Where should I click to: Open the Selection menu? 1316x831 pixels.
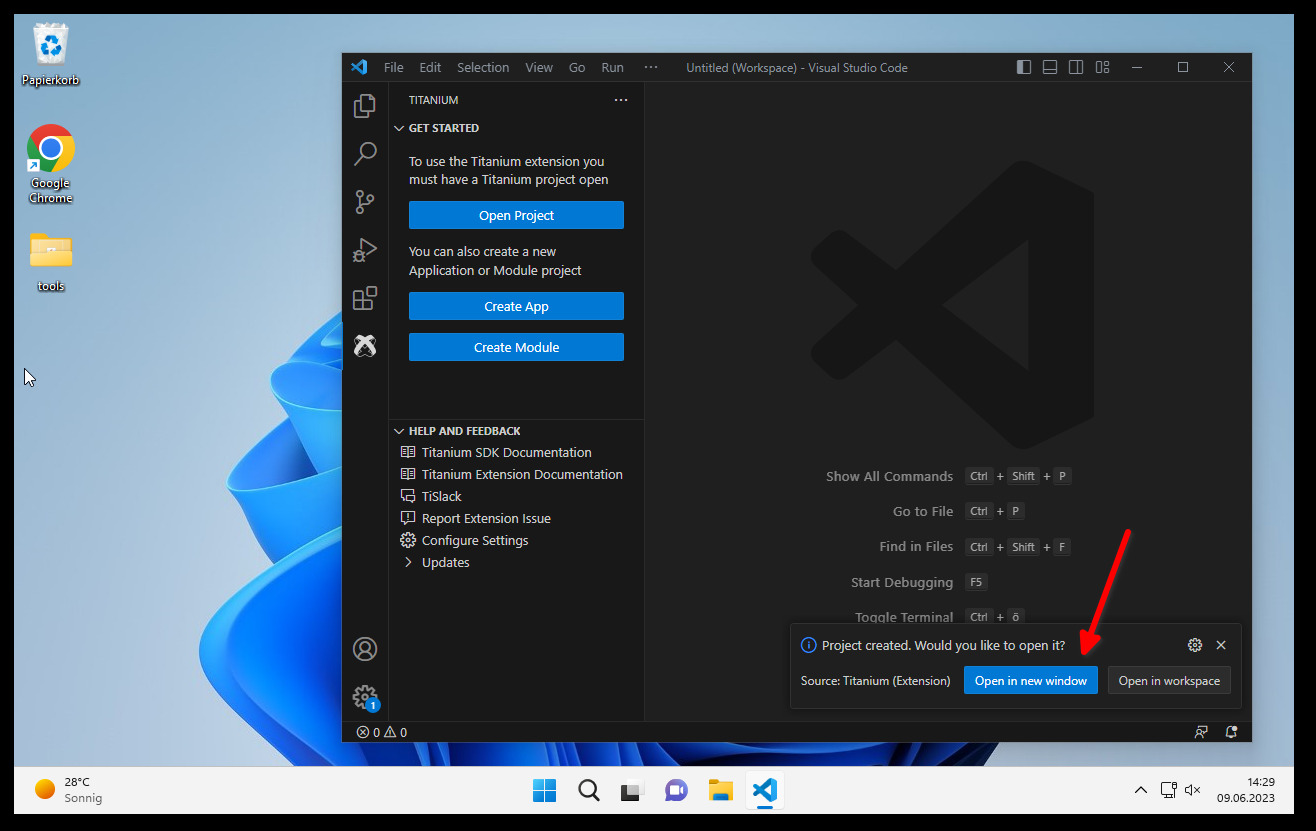coord(483,67)
